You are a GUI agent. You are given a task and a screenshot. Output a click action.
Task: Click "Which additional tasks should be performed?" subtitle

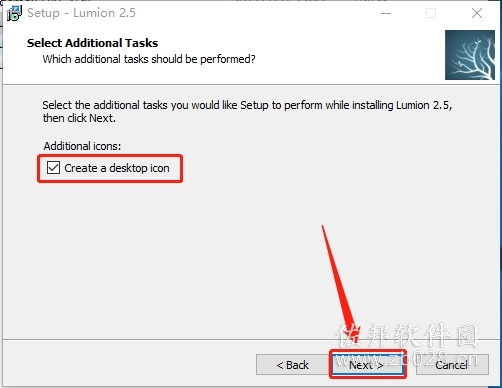pos(149,59)
